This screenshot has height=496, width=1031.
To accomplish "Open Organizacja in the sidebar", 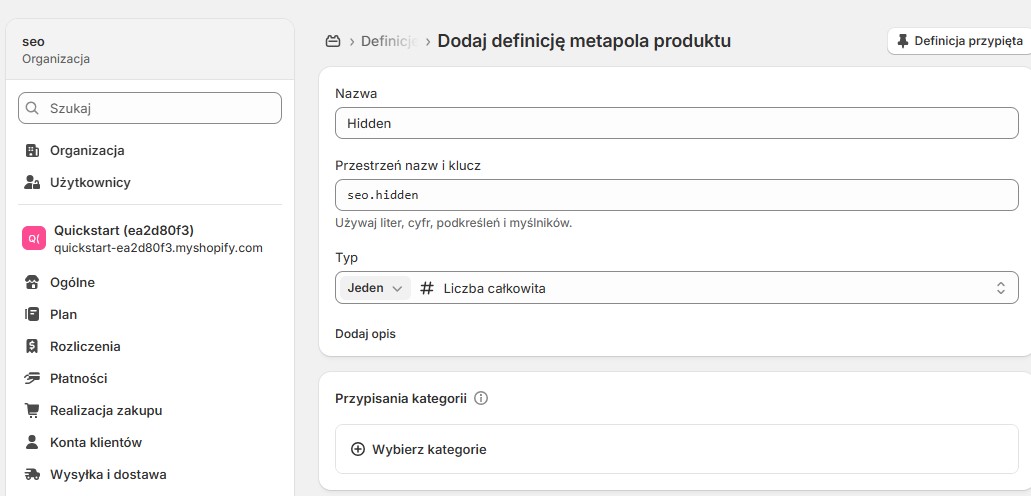I will 150,151.
